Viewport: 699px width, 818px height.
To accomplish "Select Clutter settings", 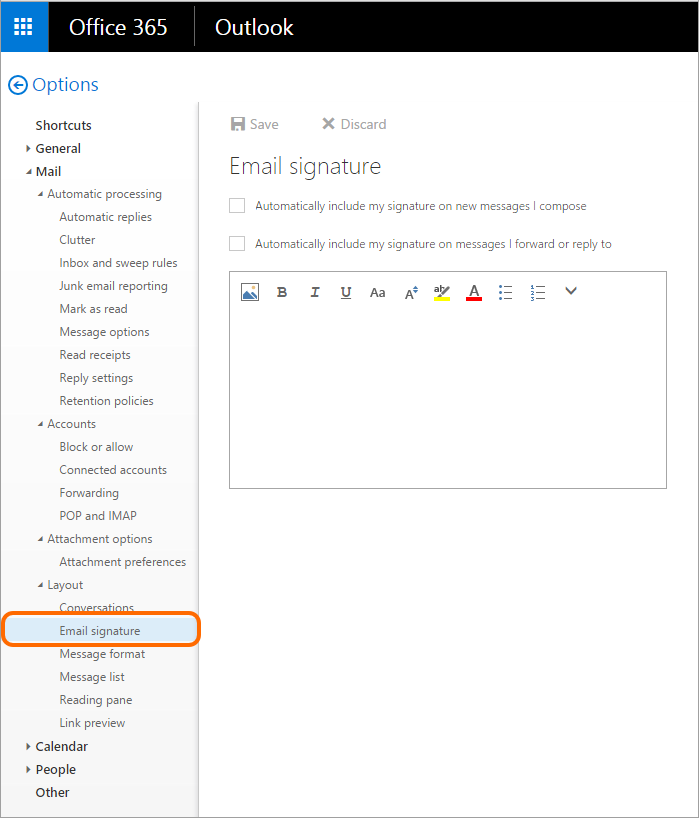I will pyautogui.click(x=77, y=240).
